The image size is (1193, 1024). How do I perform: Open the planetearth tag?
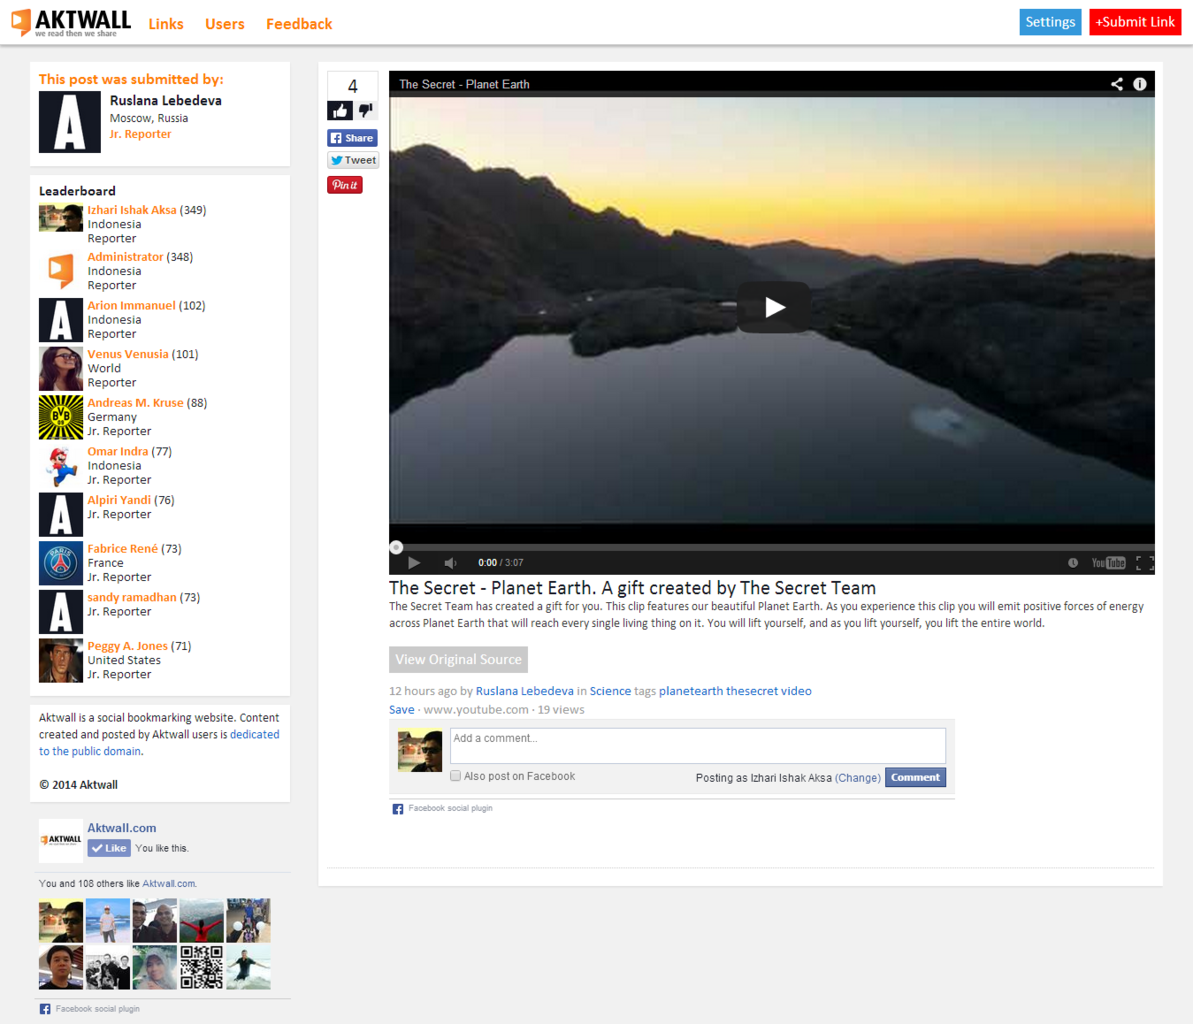point(691,691)
